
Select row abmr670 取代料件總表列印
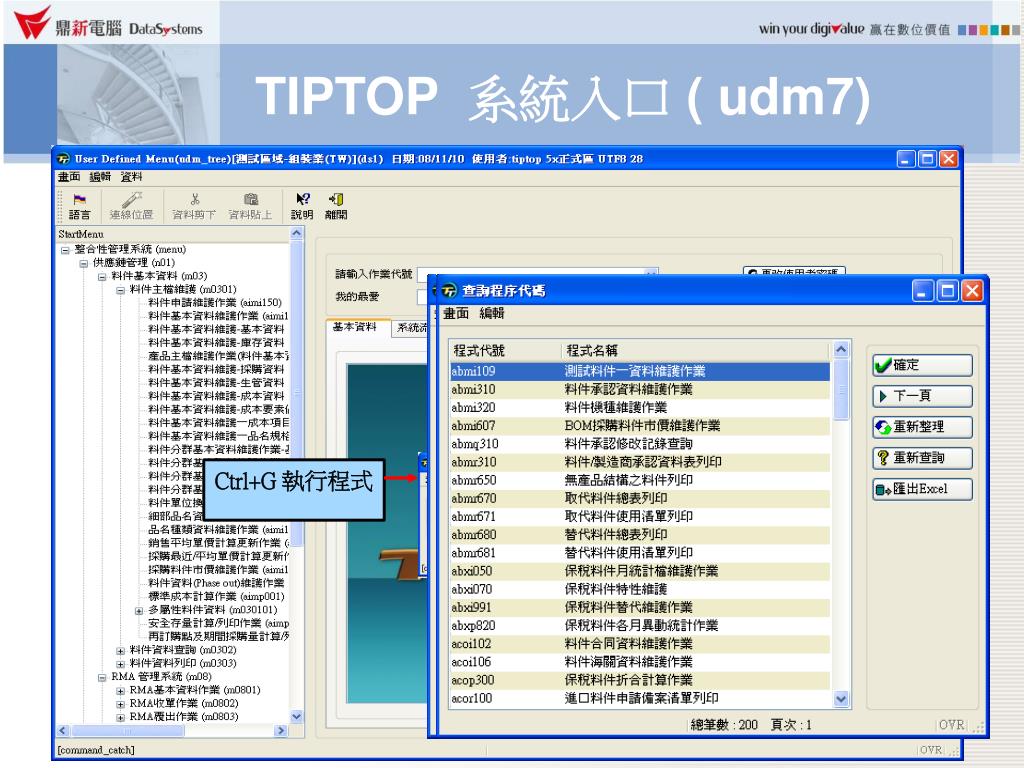[640, 498]
